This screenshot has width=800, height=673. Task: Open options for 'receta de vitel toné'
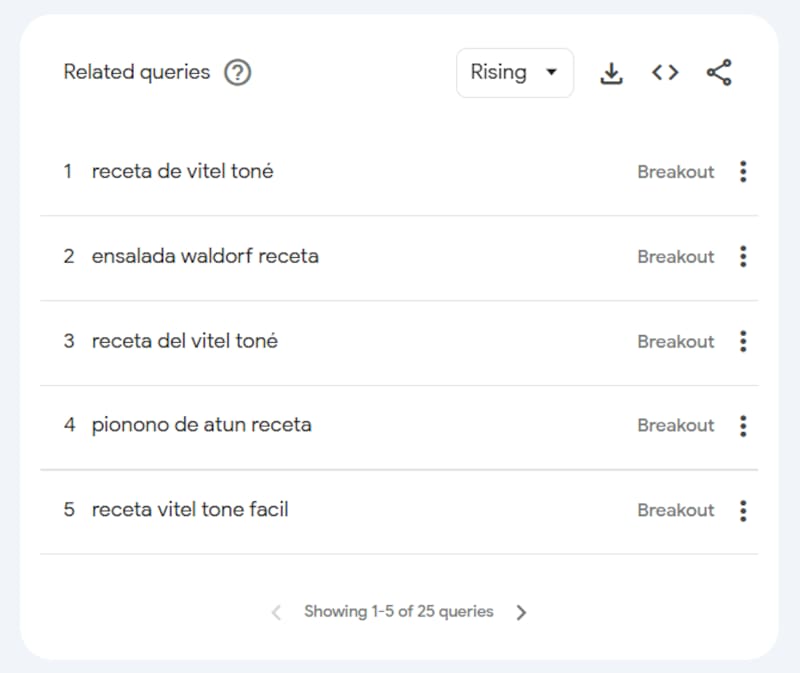coord(743,172)
